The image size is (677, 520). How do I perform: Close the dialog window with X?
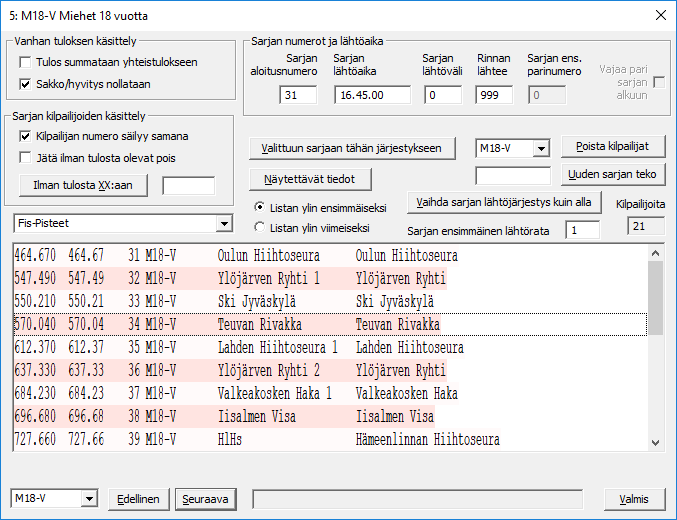pos(659,15)
